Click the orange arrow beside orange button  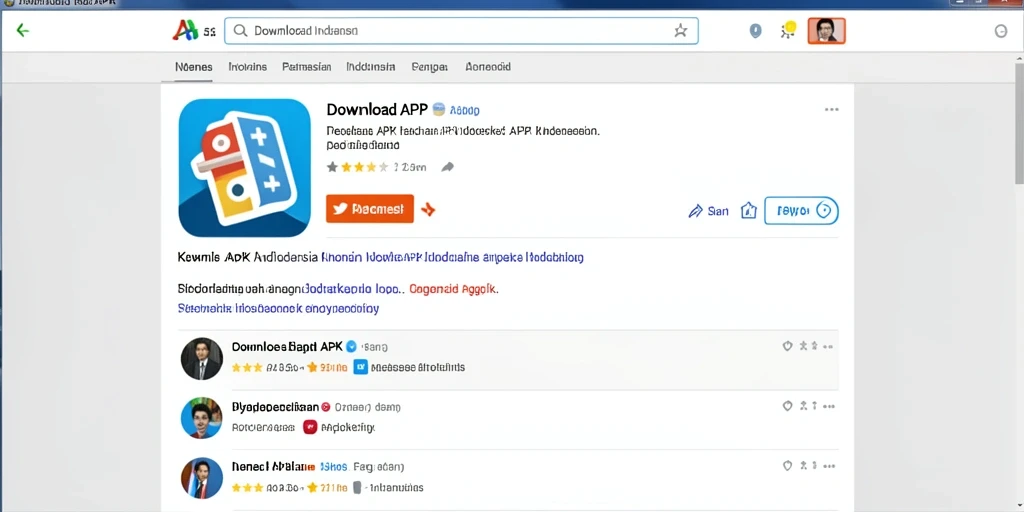(x=428, y=210)
